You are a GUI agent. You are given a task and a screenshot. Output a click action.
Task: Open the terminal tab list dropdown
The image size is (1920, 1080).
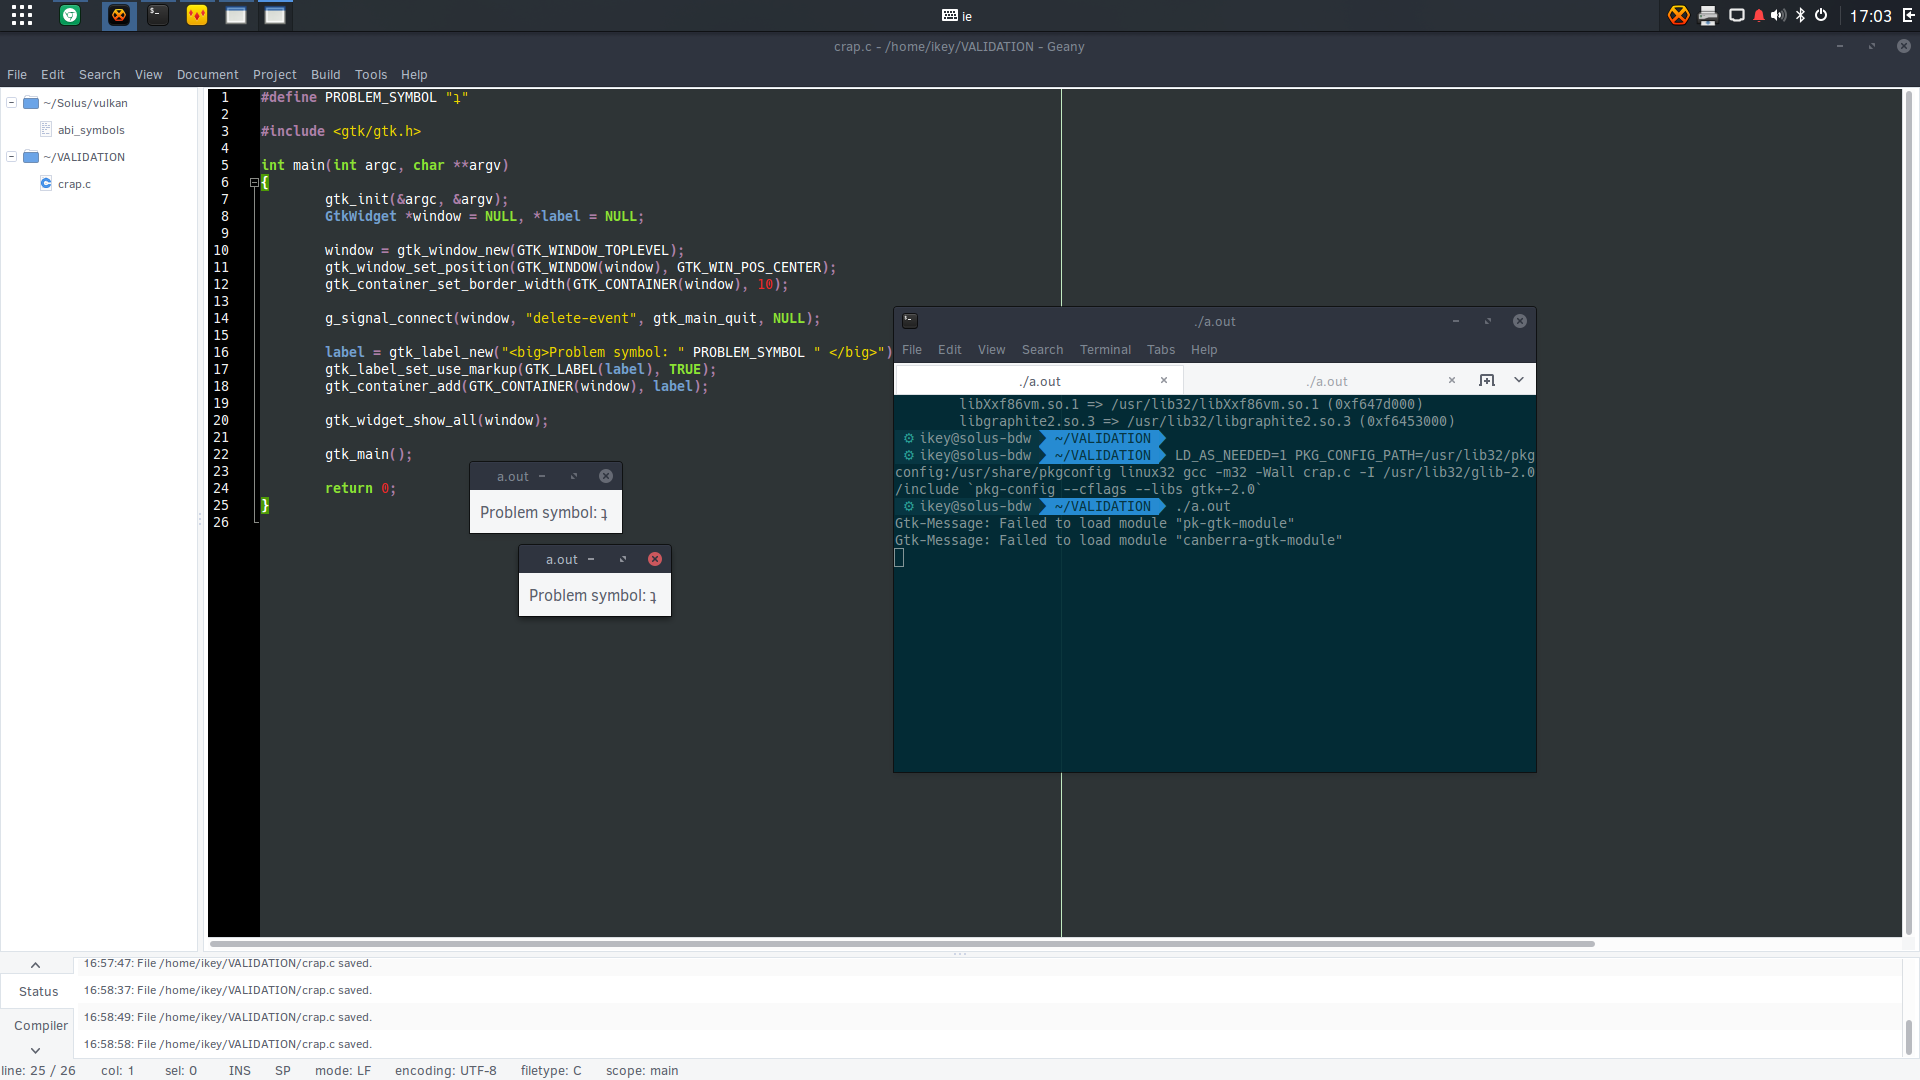[x=1519, y=380]
